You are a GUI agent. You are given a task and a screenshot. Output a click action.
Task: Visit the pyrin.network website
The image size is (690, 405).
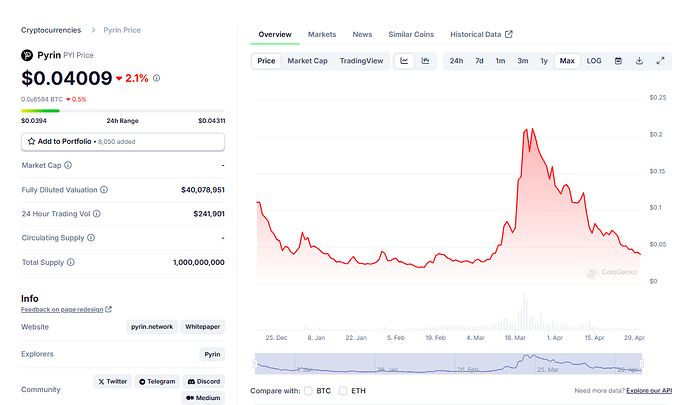click(152, 327)
